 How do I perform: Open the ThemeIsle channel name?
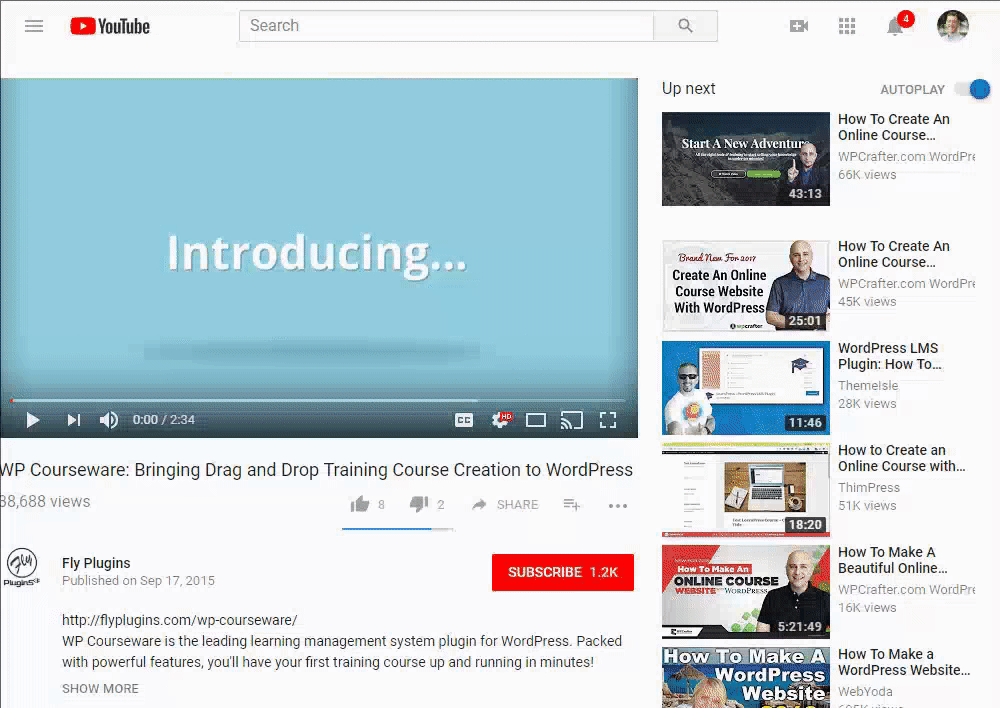[867, 385]
